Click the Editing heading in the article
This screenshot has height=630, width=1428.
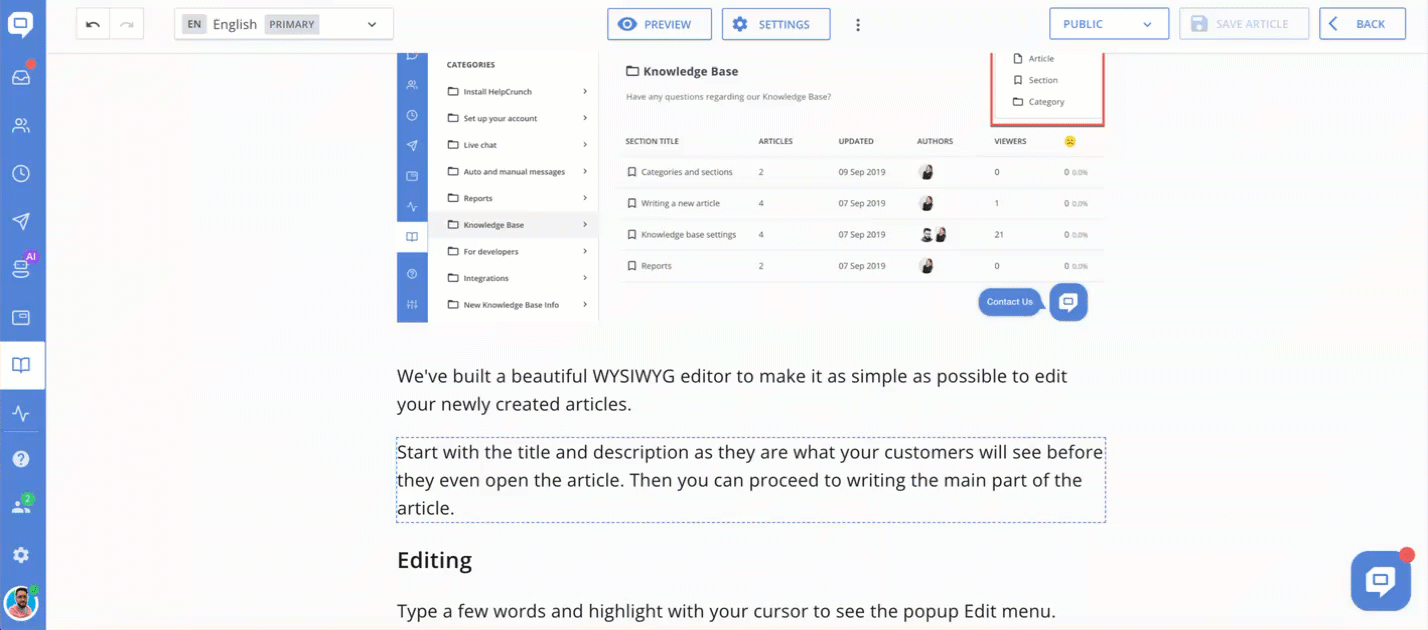pos(434,560)
